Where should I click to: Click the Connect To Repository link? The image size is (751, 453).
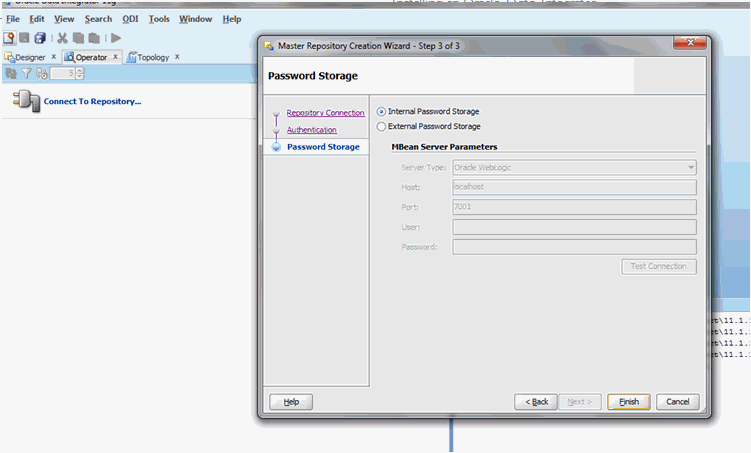point(92,102)
